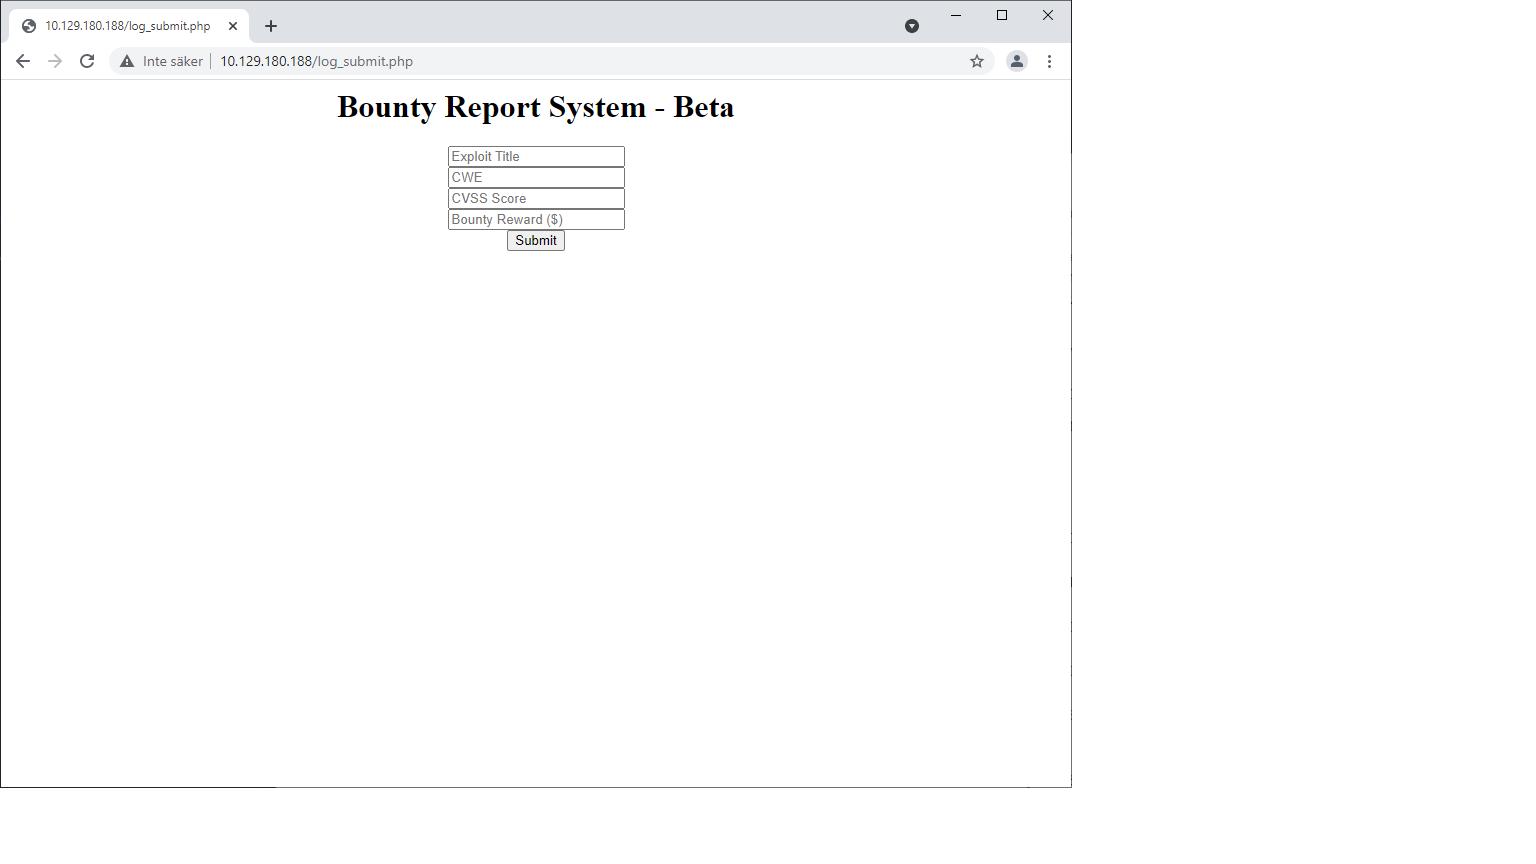Minimize the browser window
Image resolution: width=1536 pixels, height=864 pixels.
956,15
